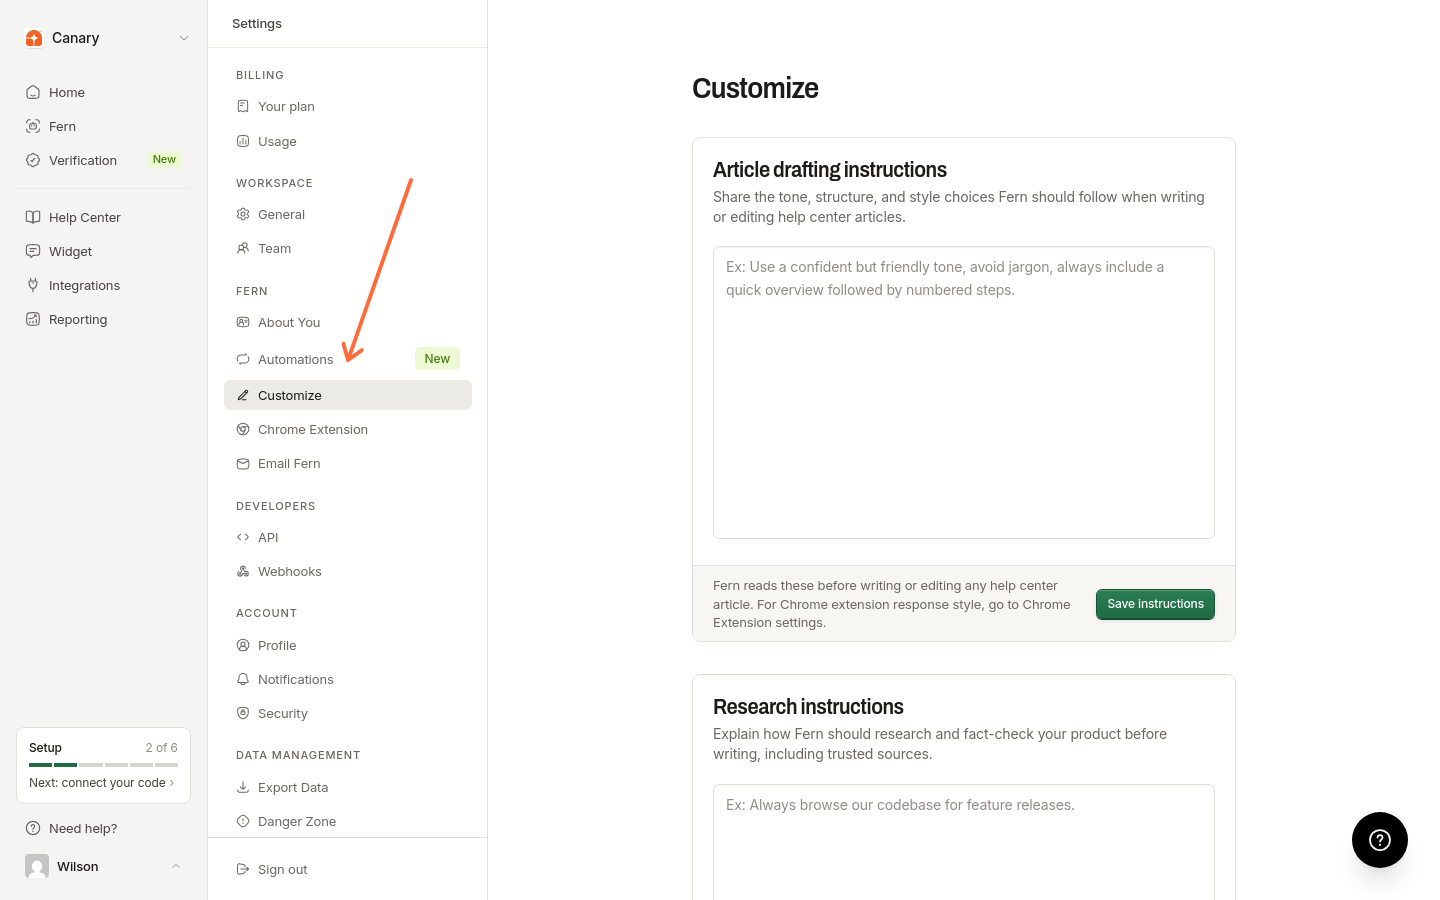
Task: Click the "2 of 6" setup count
Action: click(161, 748)
